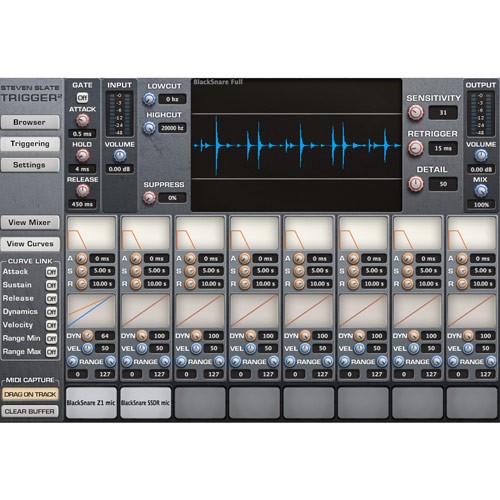Select the BlackSnare Z1 mic sample slot
The width and height of the screenshot is (500, 500).
pyautogui.click(x=91, y=403)
